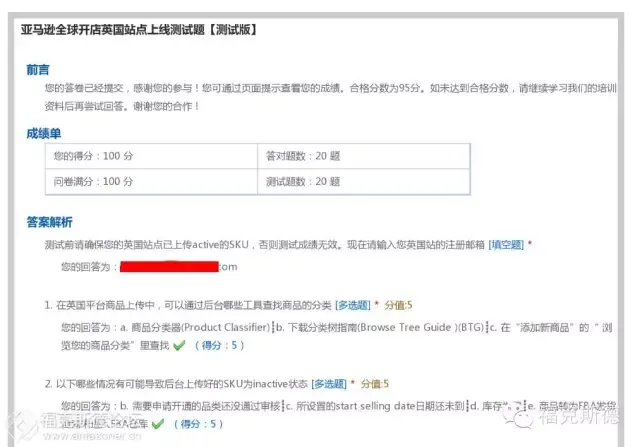Click the cell 答对题数：20 题

tap(364, 156)
